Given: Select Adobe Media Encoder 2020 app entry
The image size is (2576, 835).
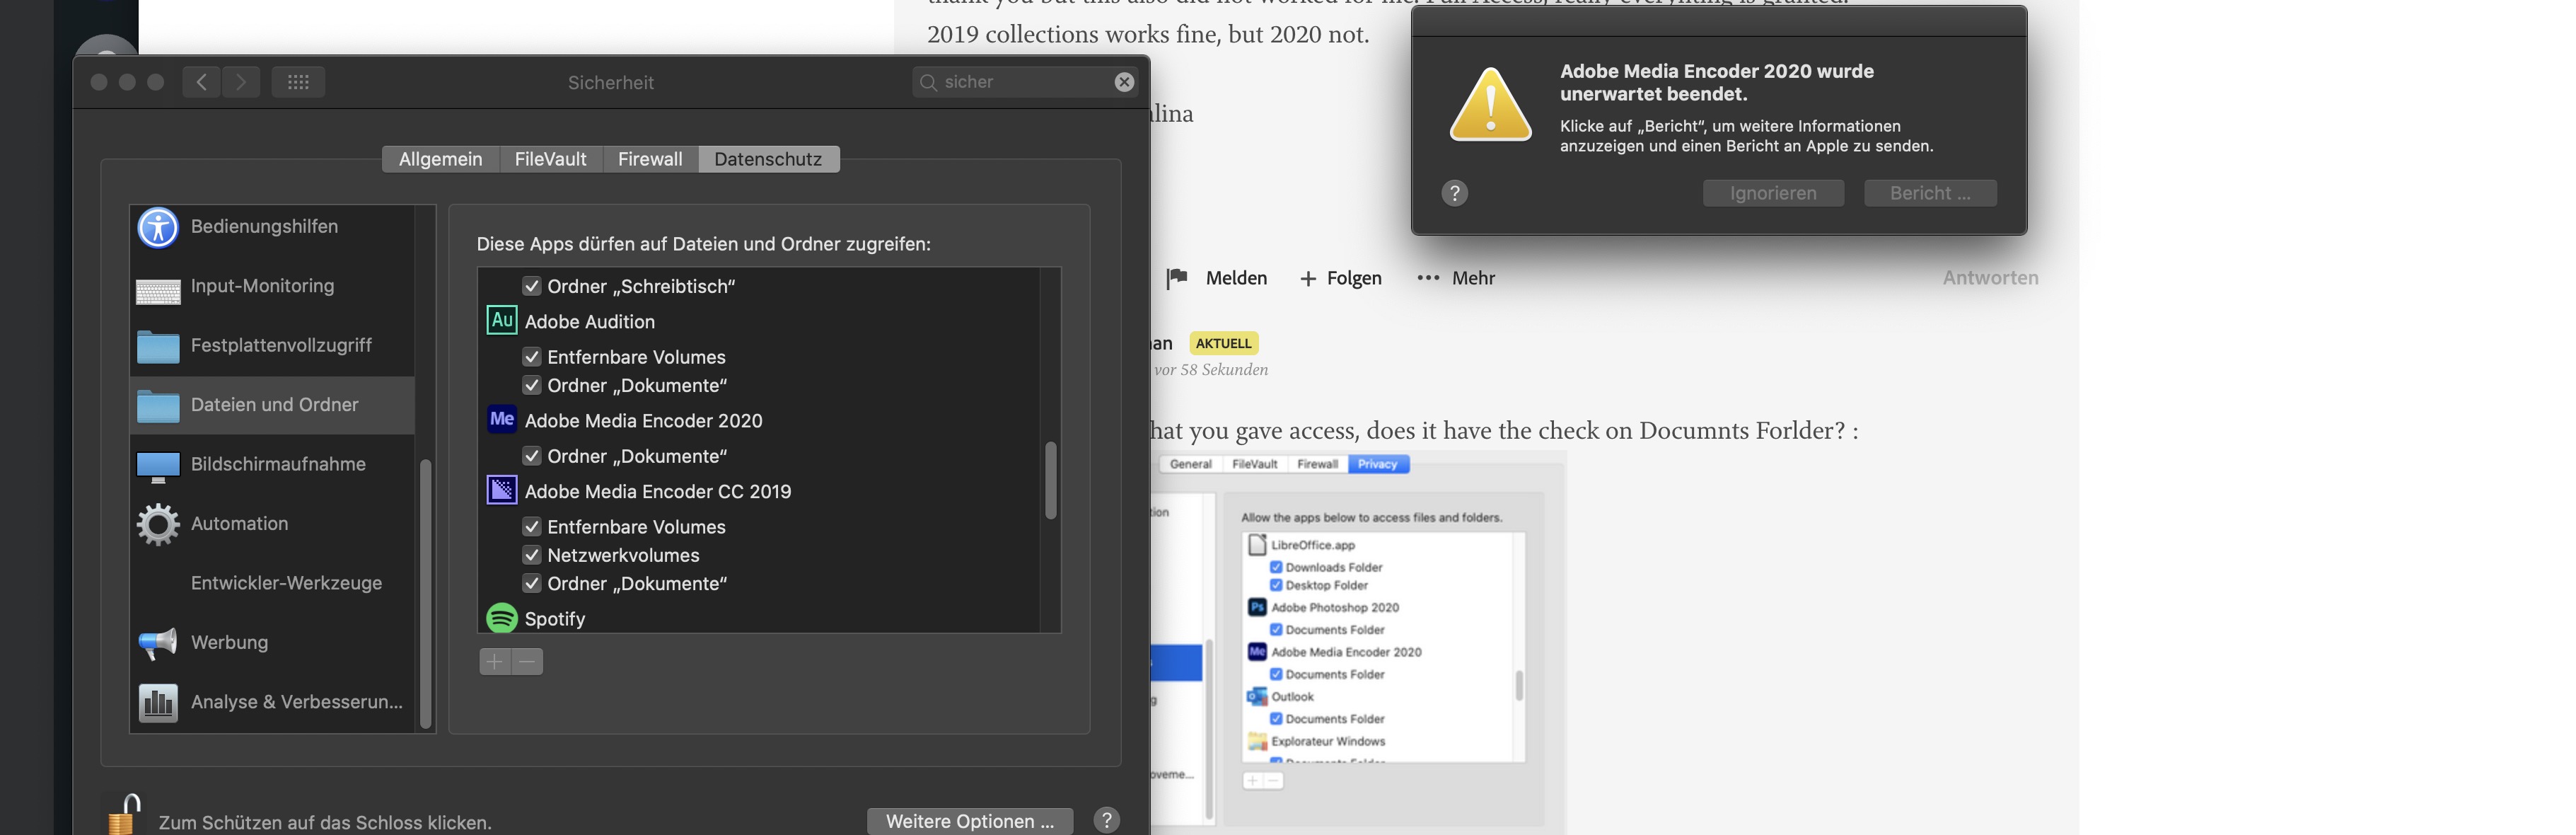Looking at the screenshot, I should pyautogui.click(x=643, y=421).
